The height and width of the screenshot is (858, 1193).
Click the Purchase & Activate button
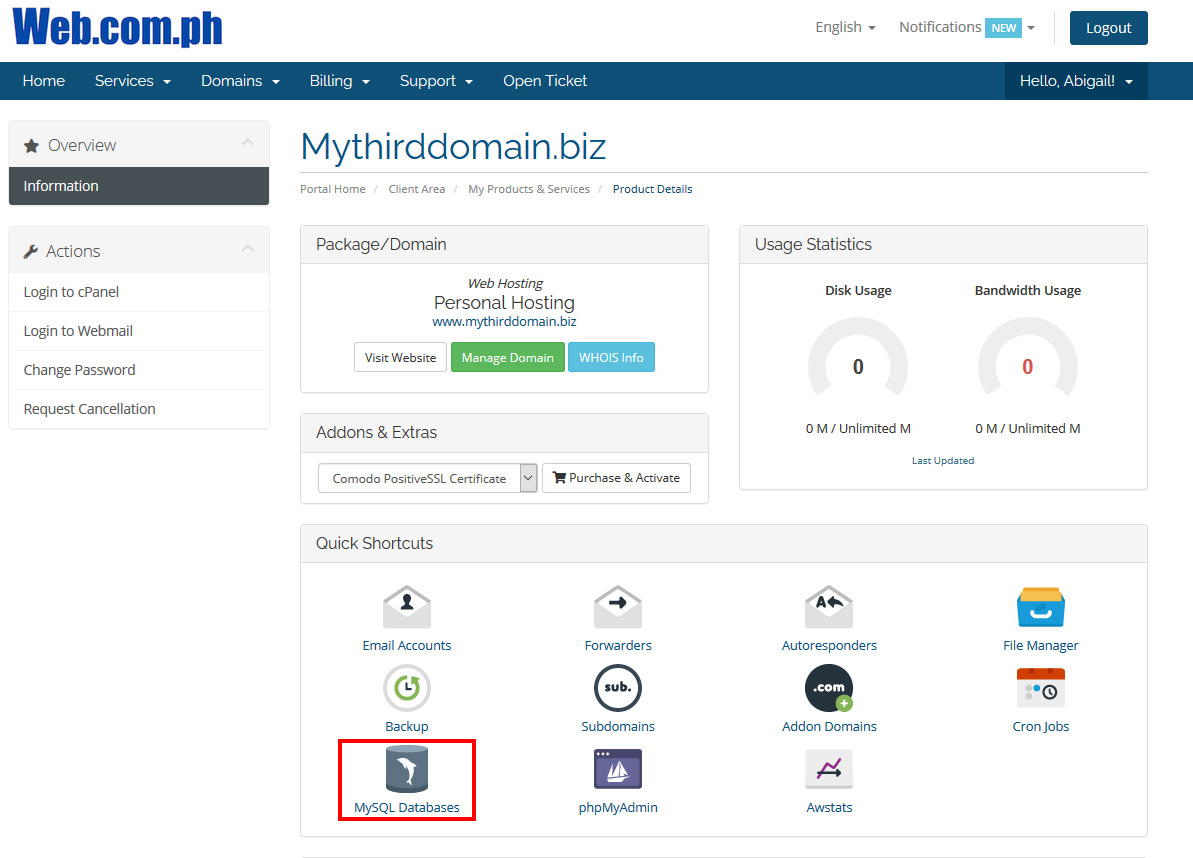(x=616, y=478)
